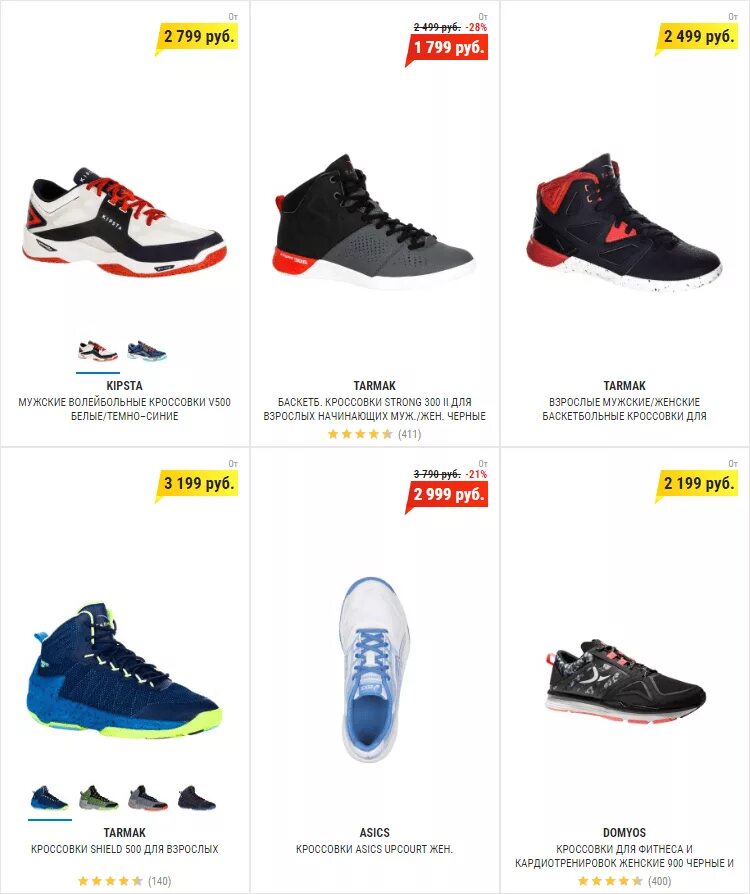Open the white Asics Upcourt shoe image
This screenshot has height=894, width=750.
pyautogui.click(x=374, y=670)
